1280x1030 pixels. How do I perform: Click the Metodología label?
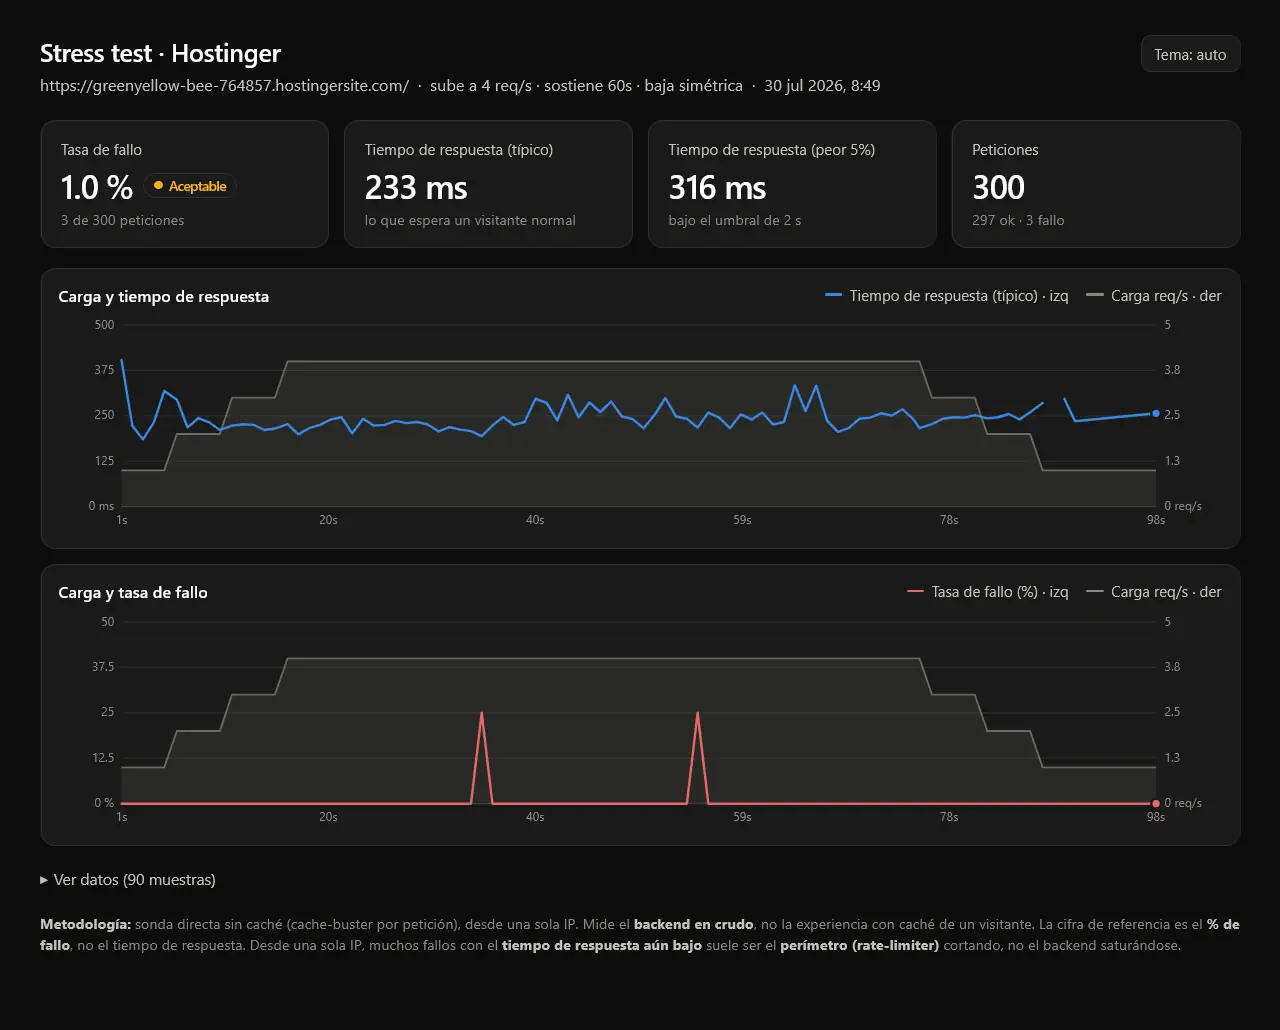(85, 925)
